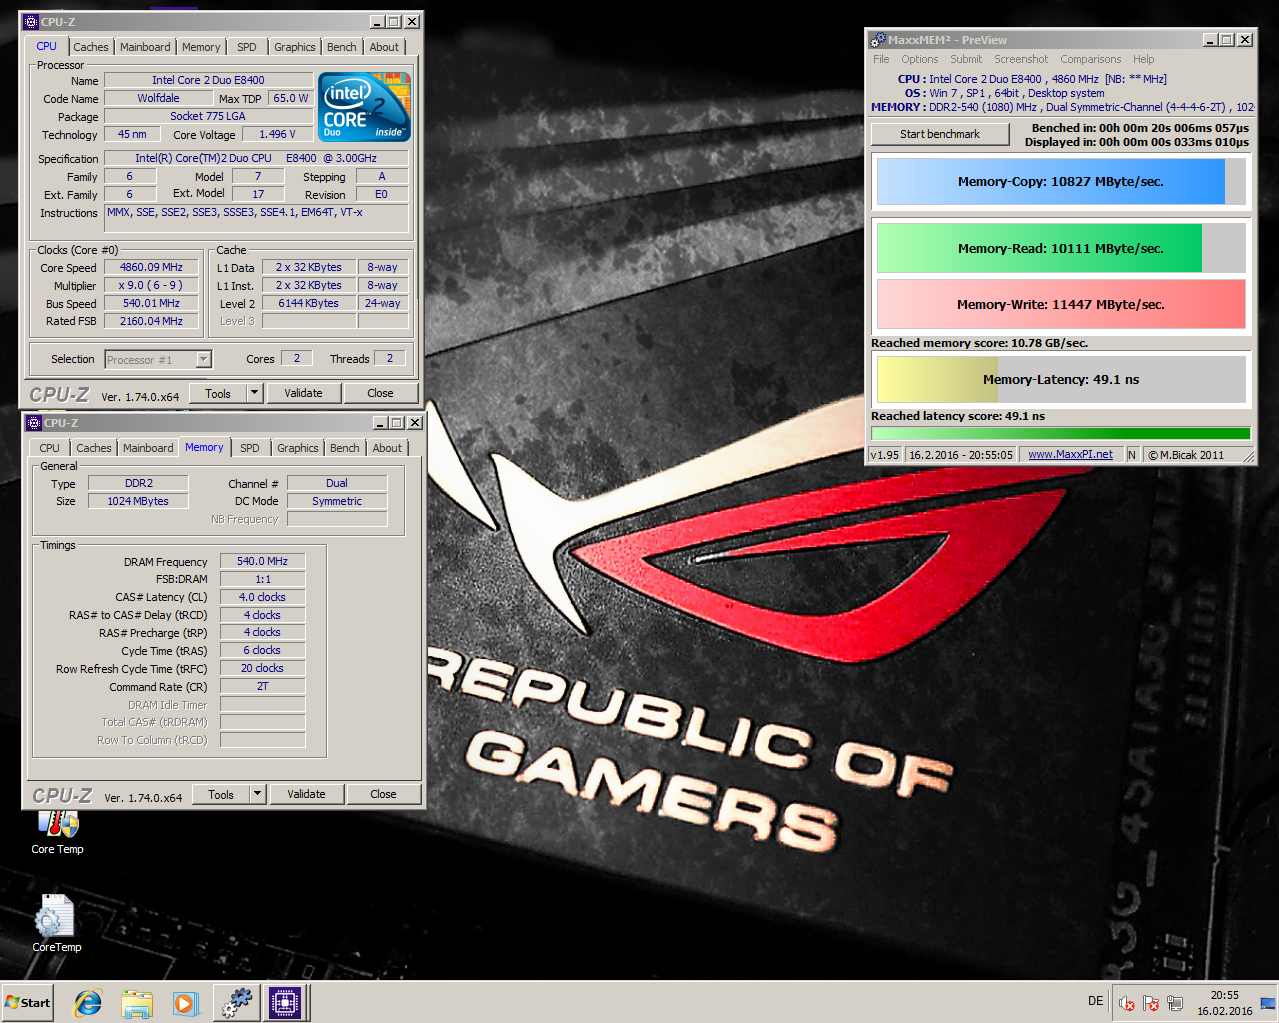1279x1023 pixels.
Task: Open the Action Center flag tray icon
Action: point(1151,1003)
